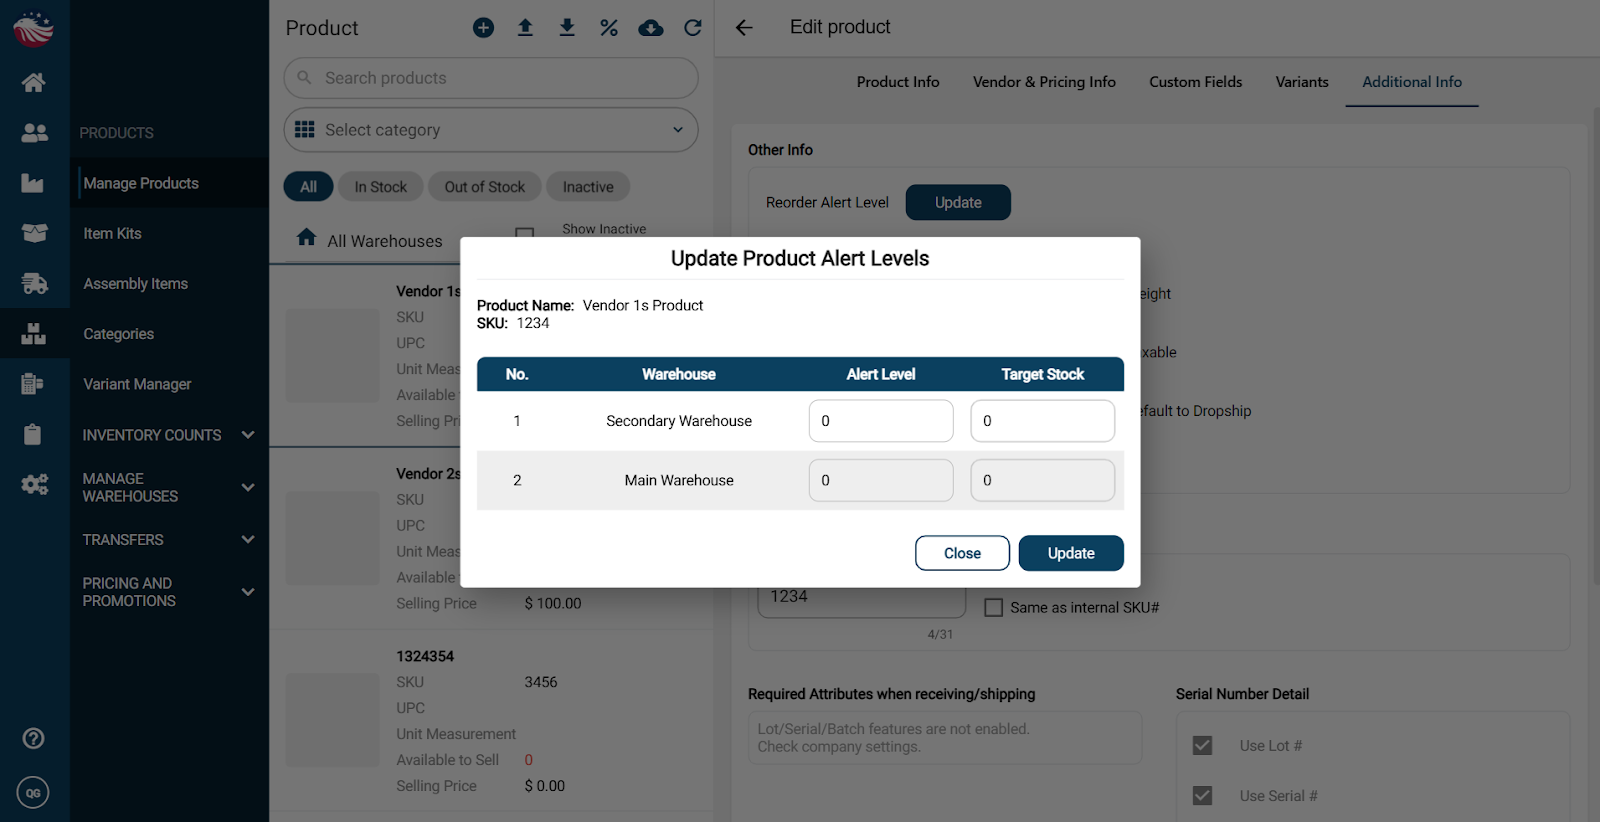Open the QG user avatar
Screen dimensions: 1600x822
pyautogui.click(x=33, y=793)
